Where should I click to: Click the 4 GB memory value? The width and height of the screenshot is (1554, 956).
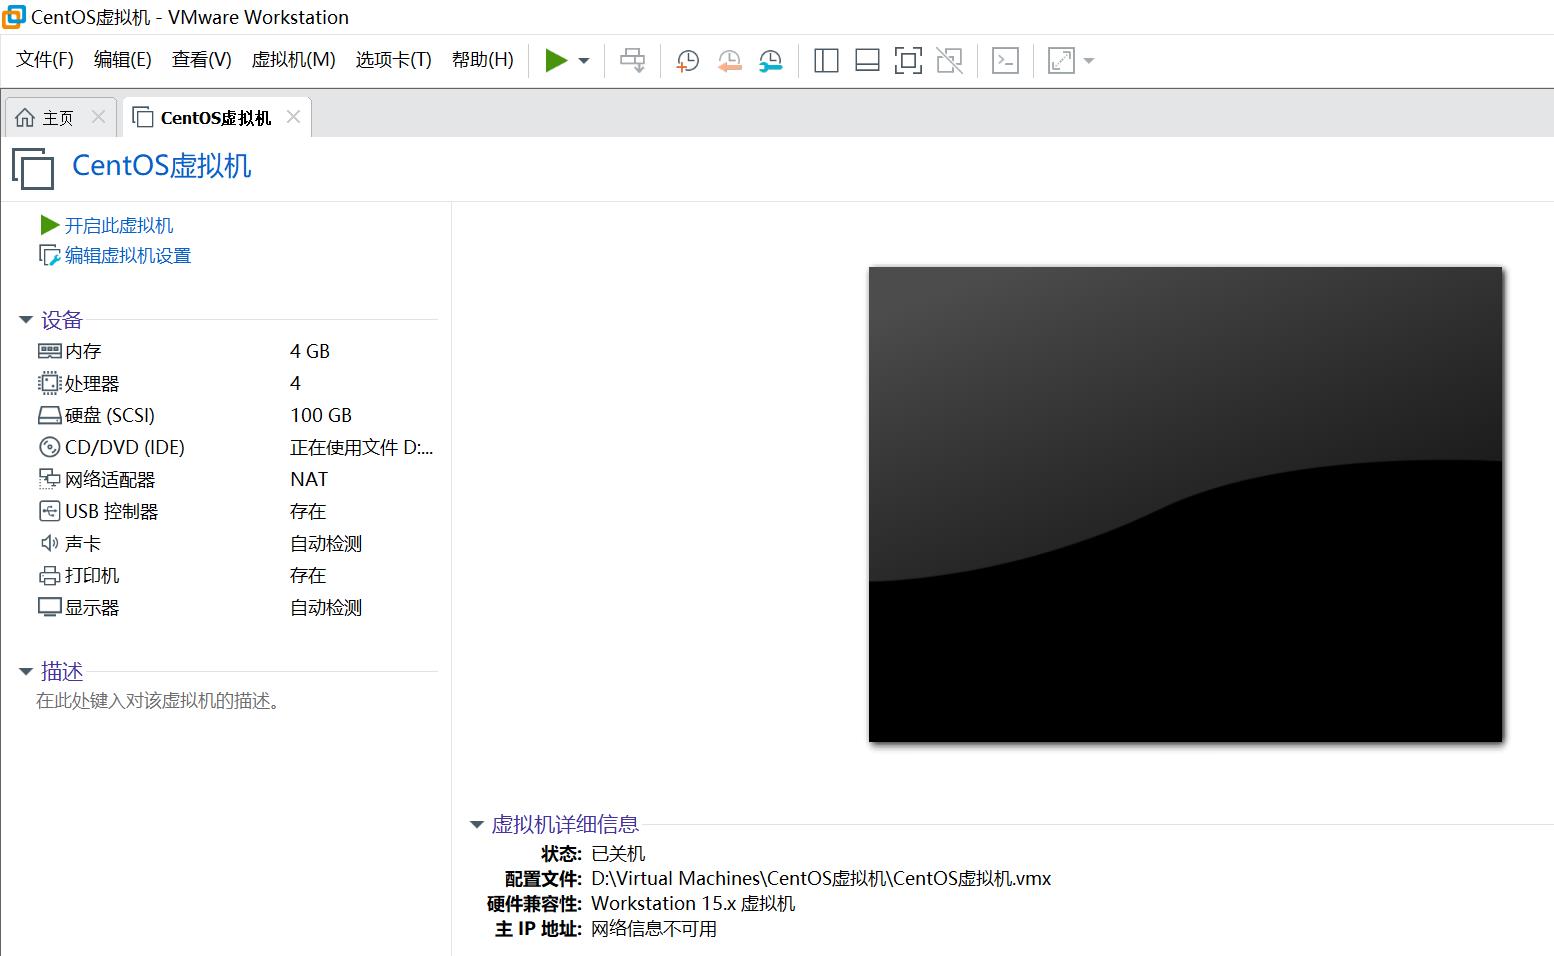pyautogui.click(x=310, y=351)
